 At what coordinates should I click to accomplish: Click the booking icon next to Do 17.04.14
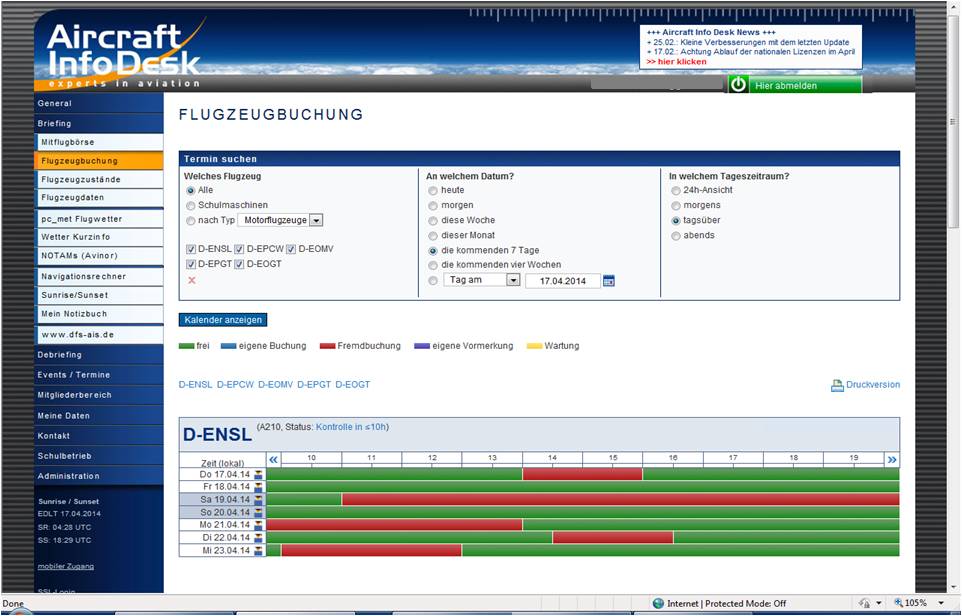[260, 474]
